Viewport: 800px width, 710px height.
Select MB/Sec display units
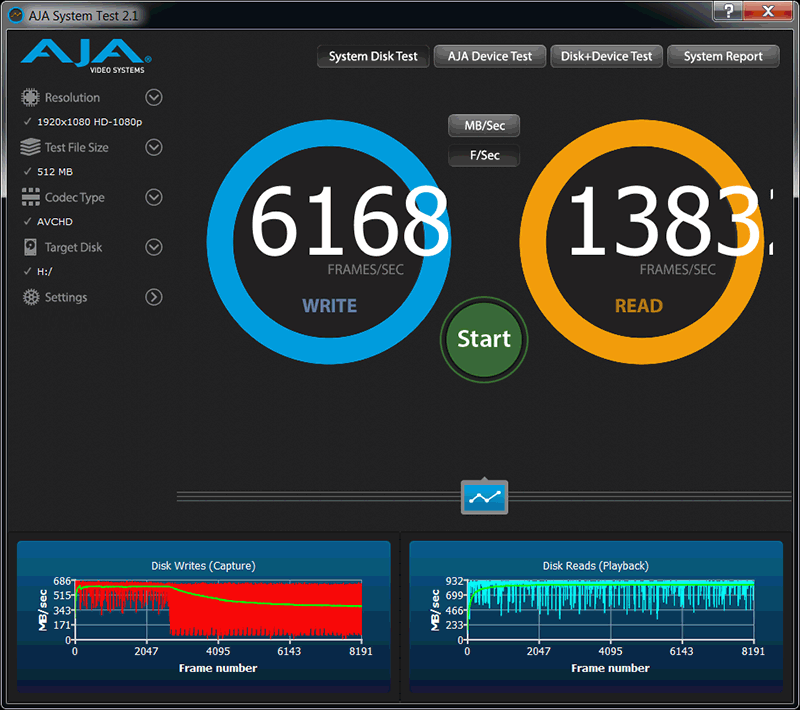(484, 125)
